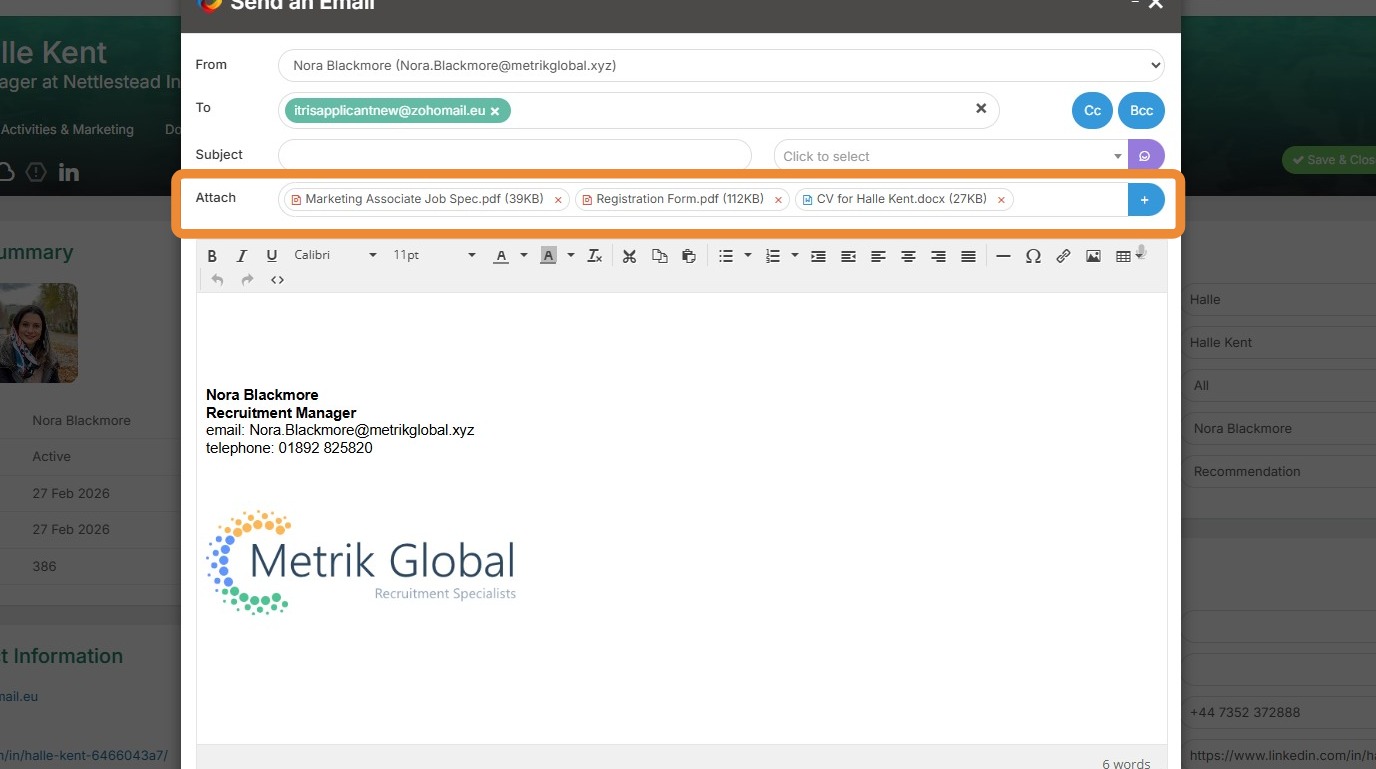Remove recipient itrisapplicantnew@zohomail.eu
Viewport: 1376px width, 769px height.
[495, 111]
